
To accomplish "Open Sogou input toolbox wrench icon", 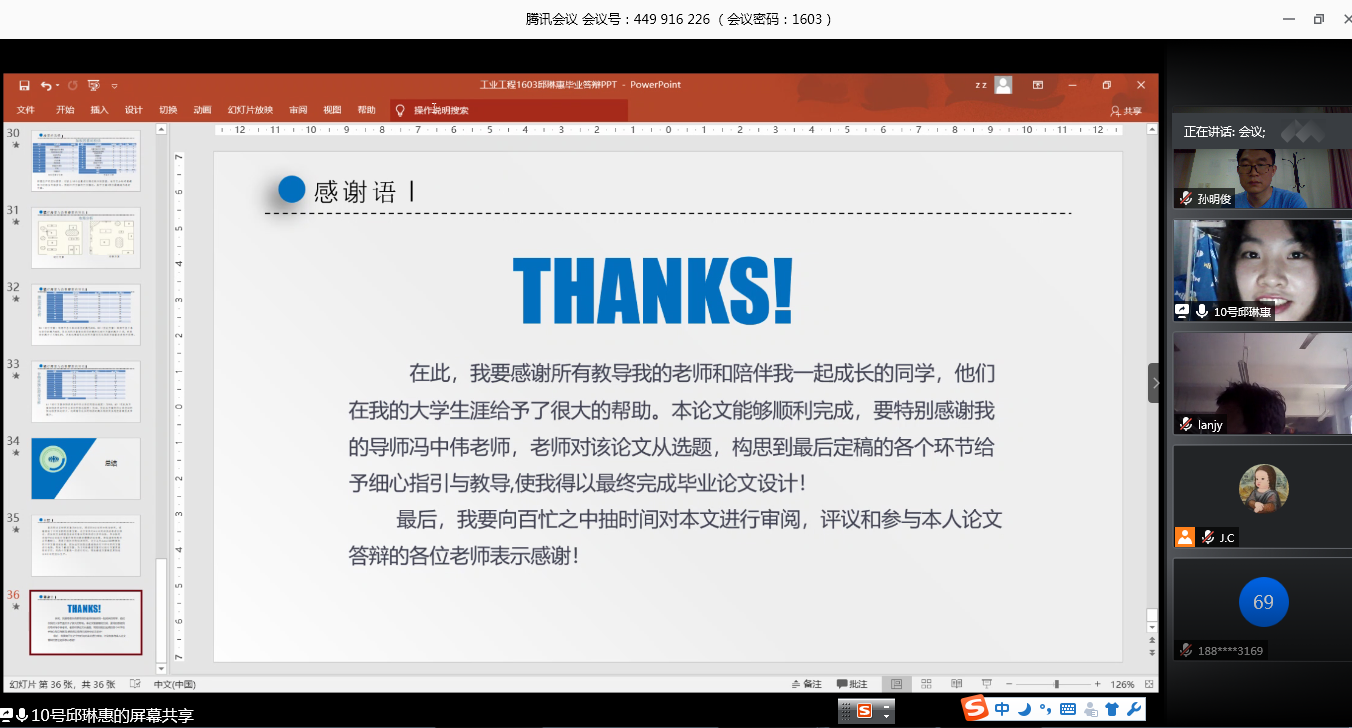I will (x=1134, y=710).
